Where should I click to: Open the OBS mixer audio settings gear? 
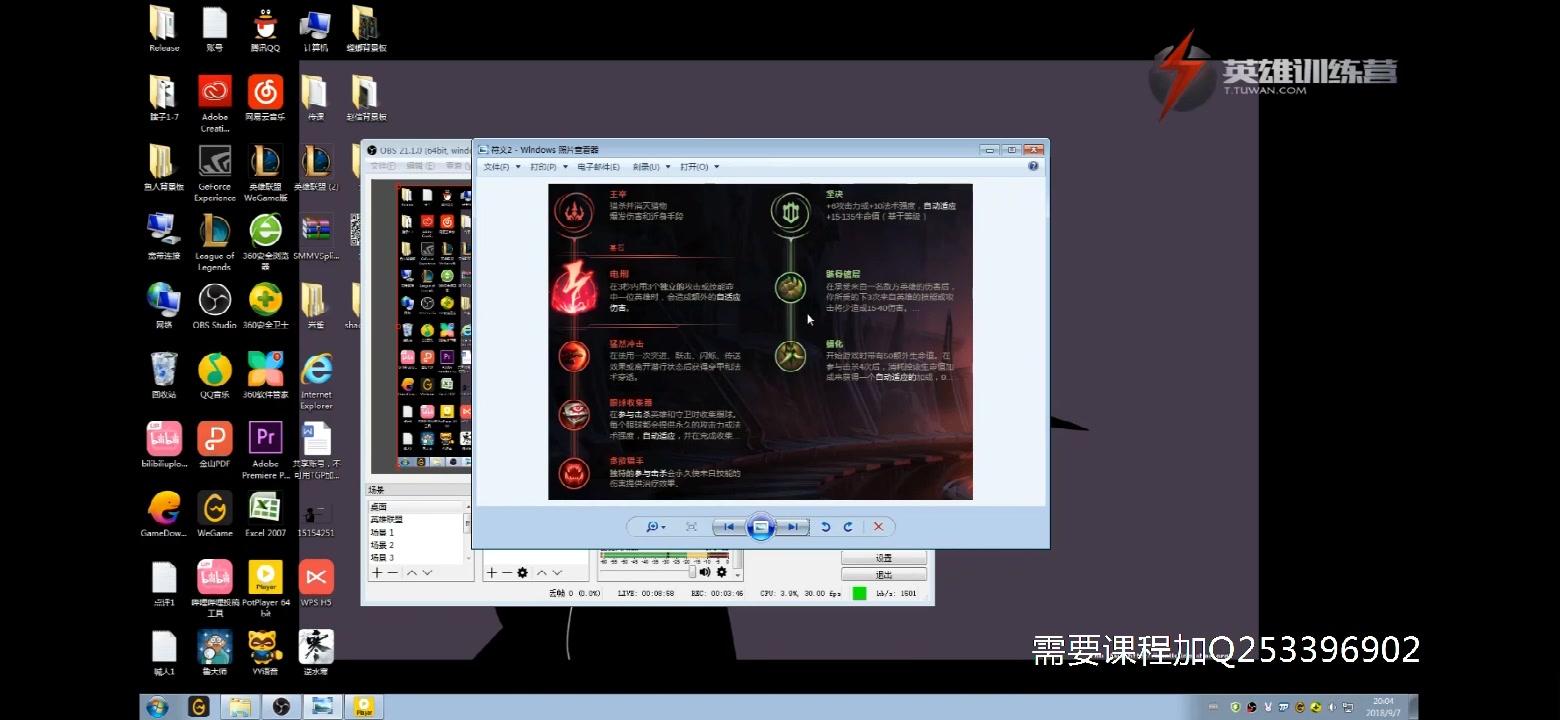[722, 572]
